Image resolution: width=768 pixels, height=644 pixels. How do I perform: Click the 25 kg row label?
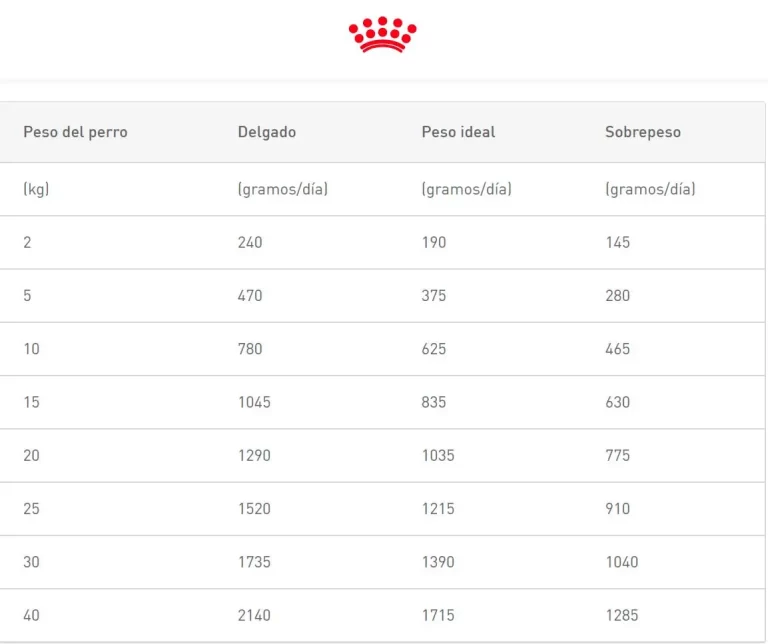click(31, 508)
